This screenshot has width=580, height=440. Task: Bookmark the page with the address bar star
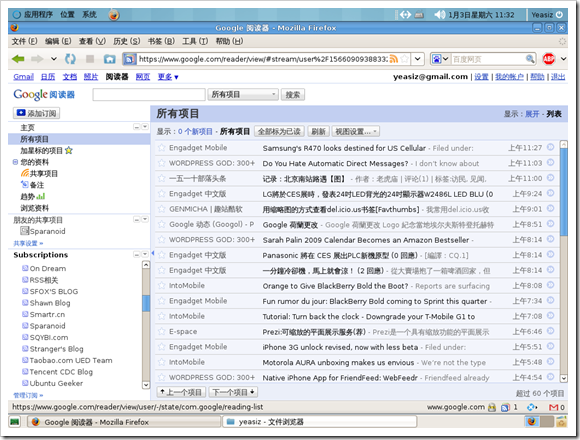405,59
